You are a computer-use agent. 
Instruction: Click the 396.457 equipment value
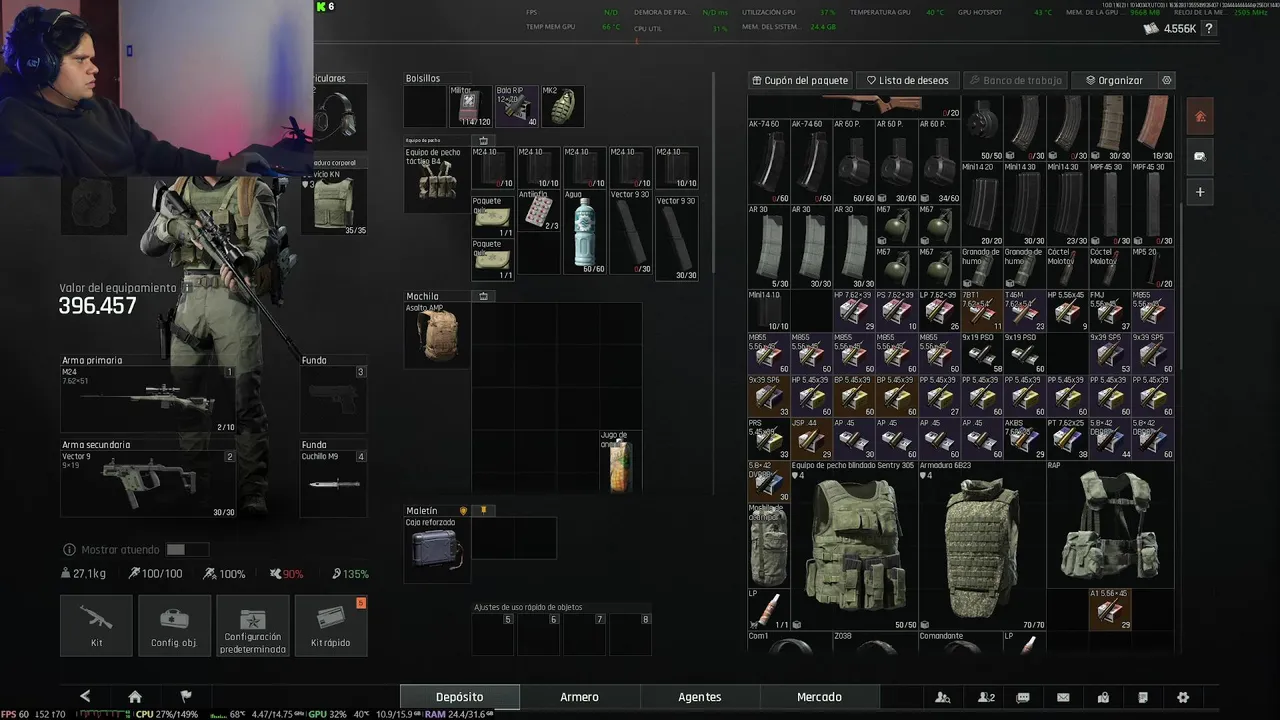97,306
